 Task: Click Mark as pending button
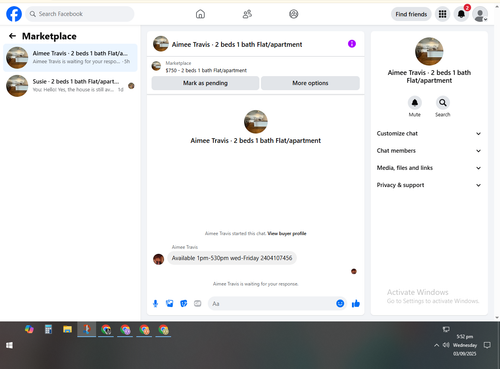point(205,83)
